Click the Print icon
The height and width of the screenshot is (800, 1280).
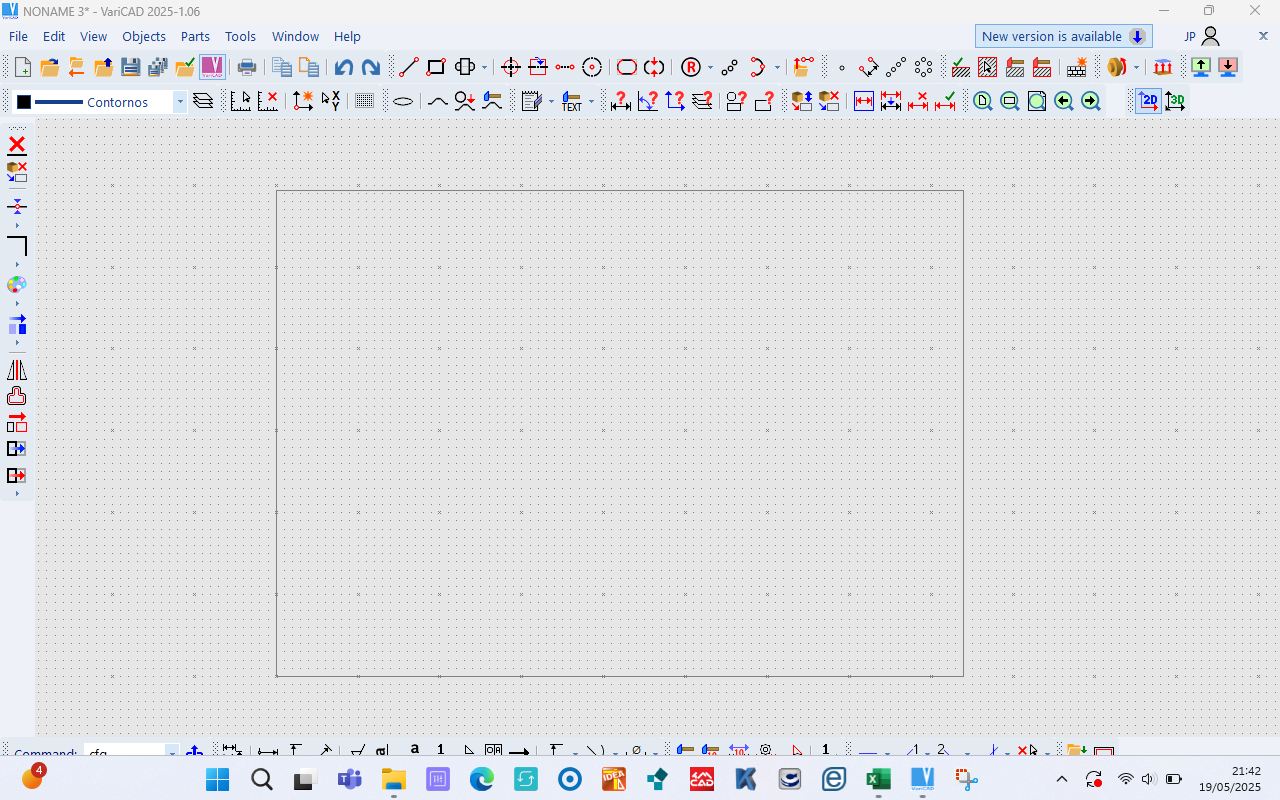click(x=246, y=67)
